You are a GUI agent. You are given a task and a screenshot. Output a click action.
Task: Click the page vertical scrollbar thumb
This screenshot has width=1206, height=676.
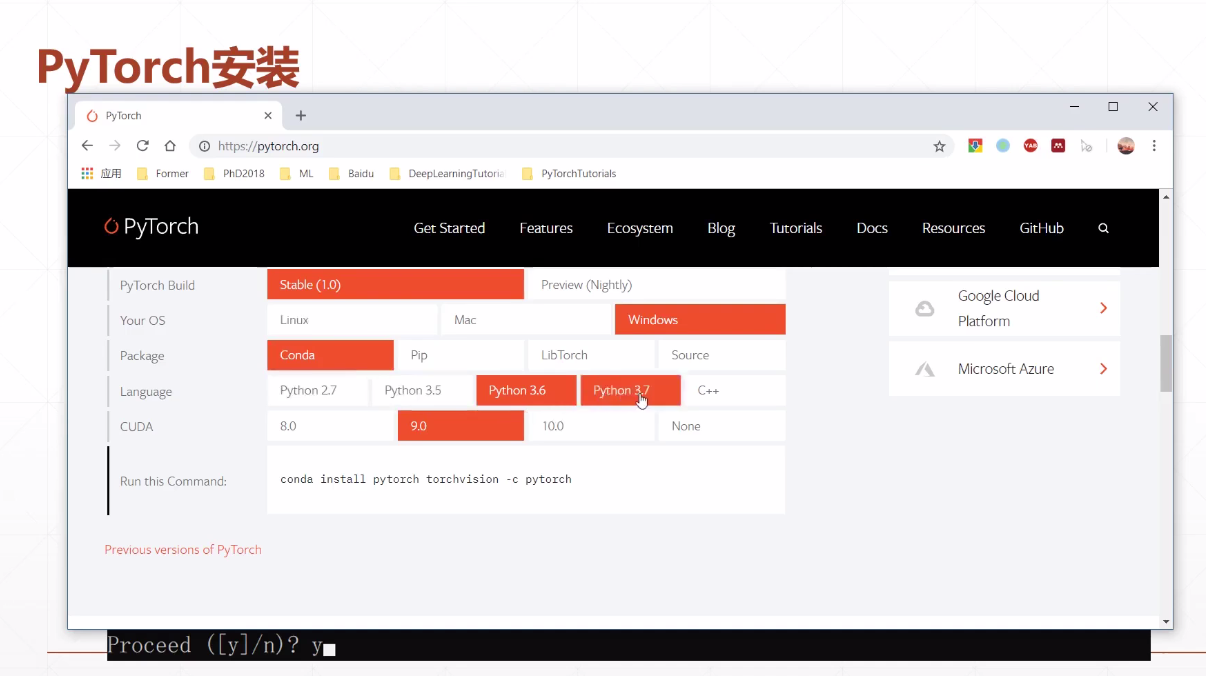tap(1166, 363)
